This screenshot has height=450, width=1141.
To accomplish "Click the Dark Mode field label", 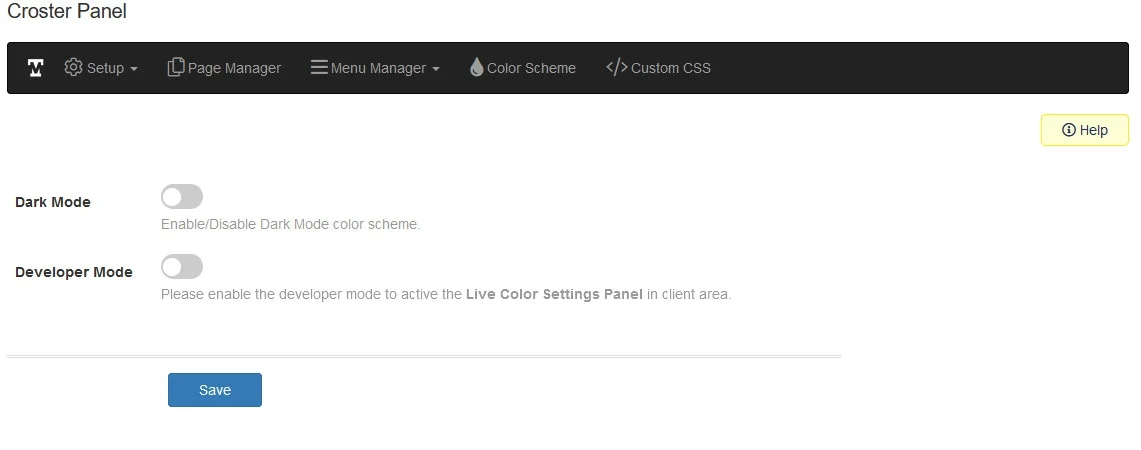I will click(53, 202).
